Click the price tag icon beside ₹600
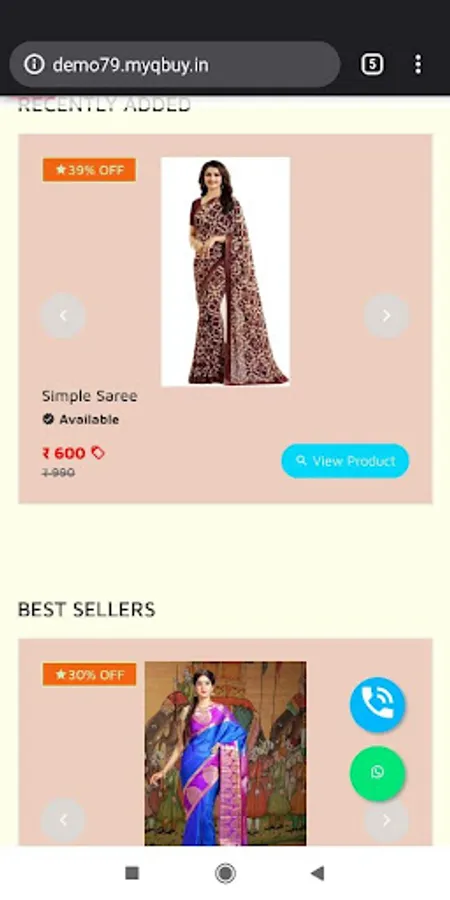 click(x=98, y=453)
